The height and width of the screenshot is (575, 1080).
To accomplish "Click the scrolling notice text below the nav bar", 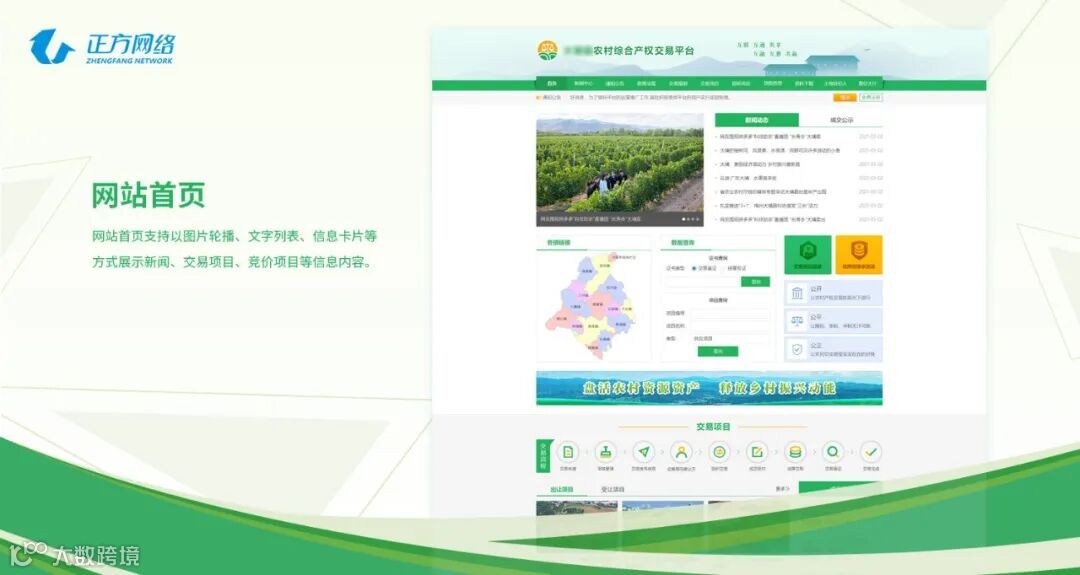I will 650,98.
